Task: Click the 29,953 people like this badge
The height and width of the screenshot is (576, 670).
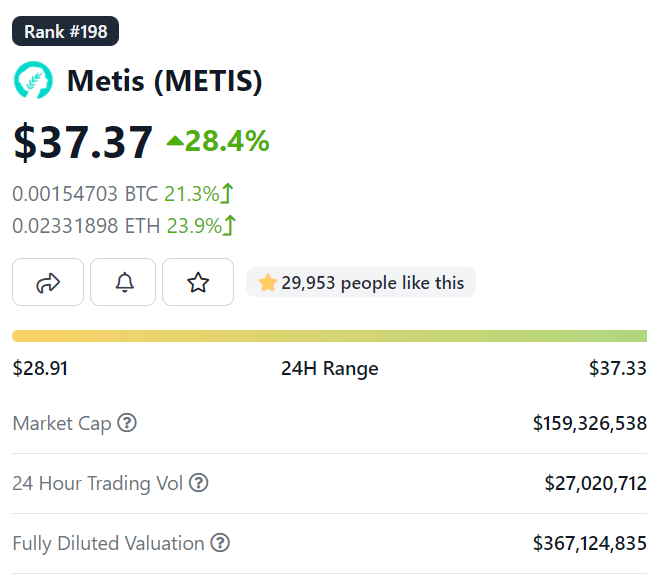Action: pos(361,282)
